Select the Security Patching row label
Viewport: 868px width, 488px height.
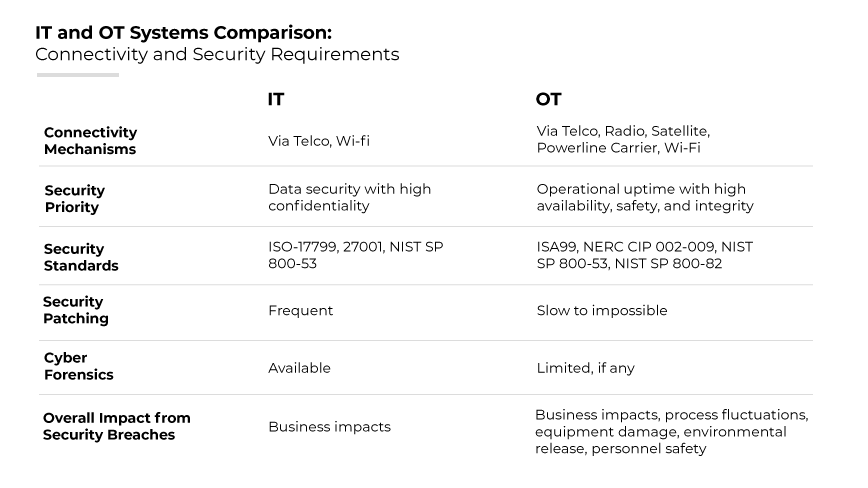pos(75,310)
